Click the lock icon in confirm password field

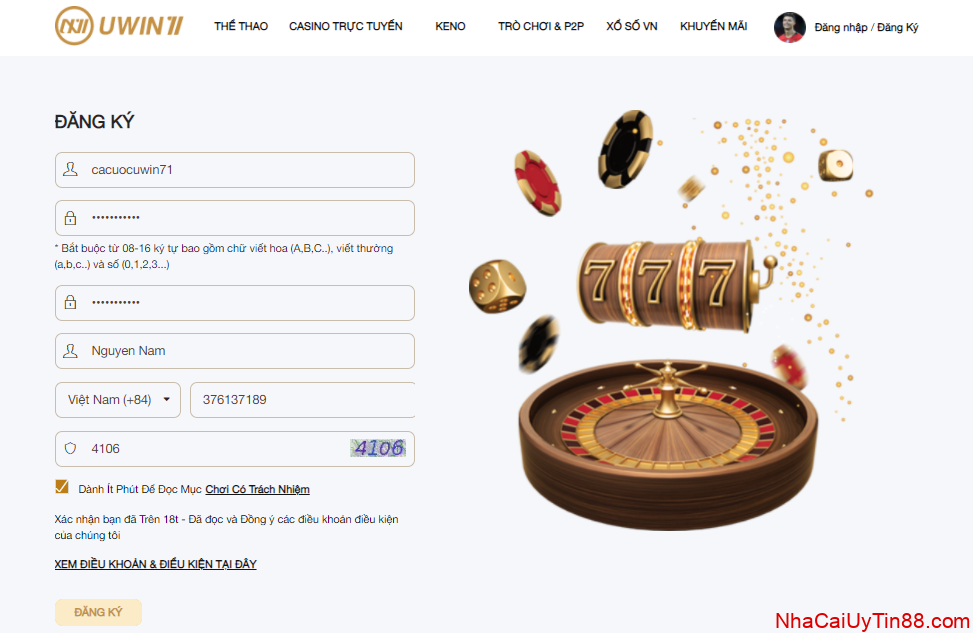pyautogui.click(x=70, y=303)
